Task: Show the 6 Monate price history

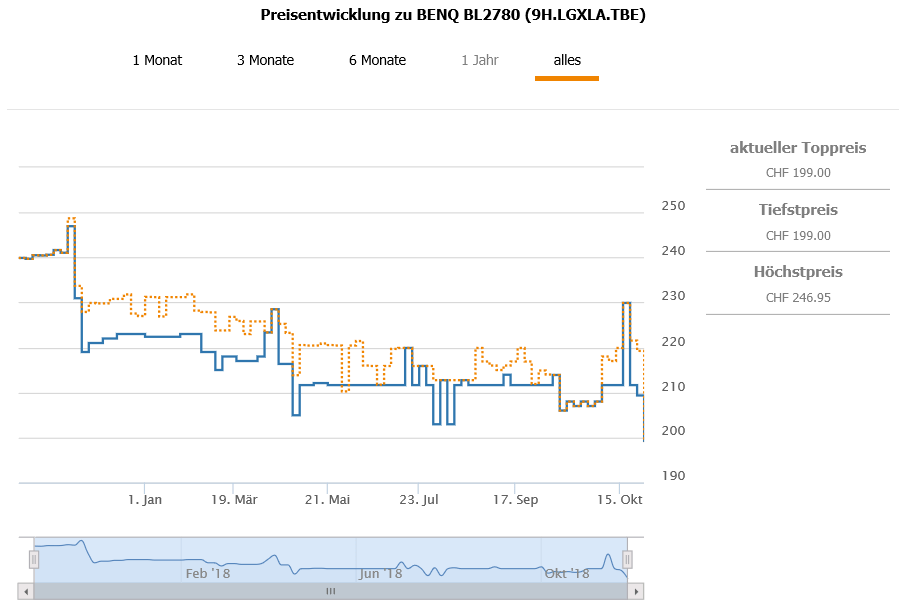Action: [x=377, y=60]
